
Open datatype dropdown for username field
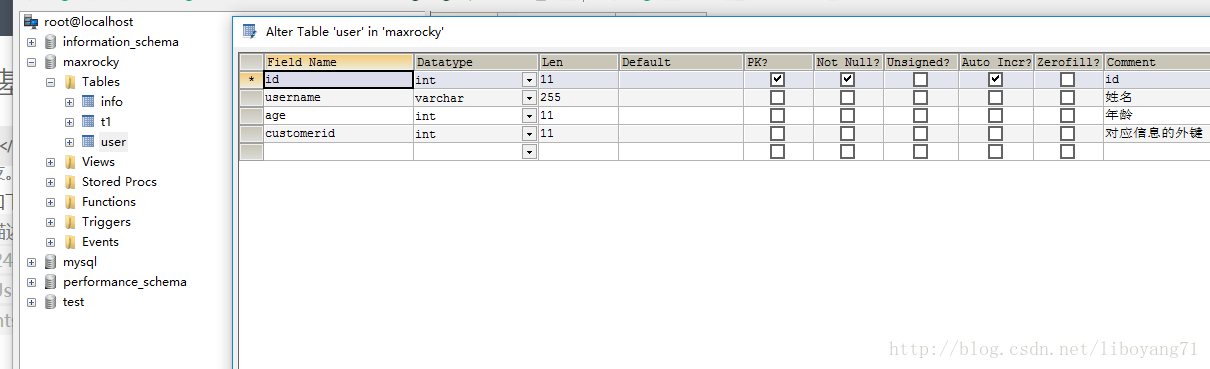[529, 97]
